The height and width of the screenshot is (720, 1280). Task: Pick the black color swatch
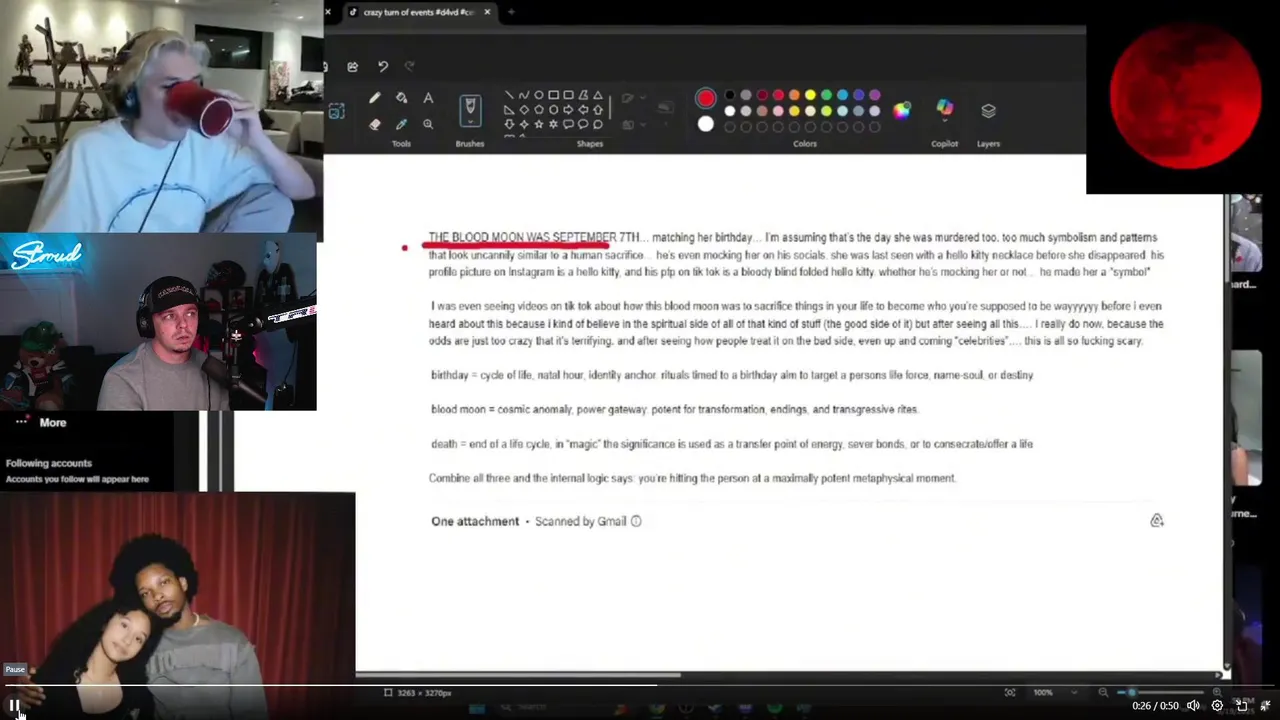730,95
